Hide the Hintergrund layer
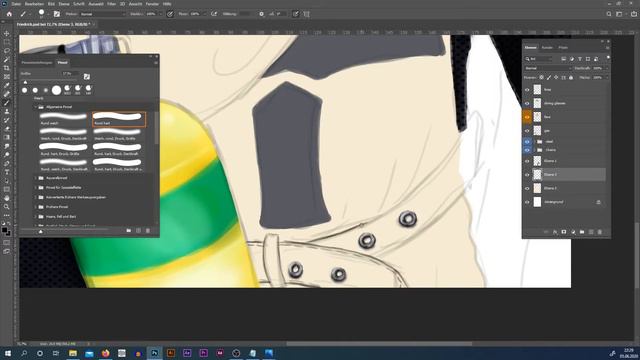The width and height of the screenshot is (640, 360). tap(527, 202)
